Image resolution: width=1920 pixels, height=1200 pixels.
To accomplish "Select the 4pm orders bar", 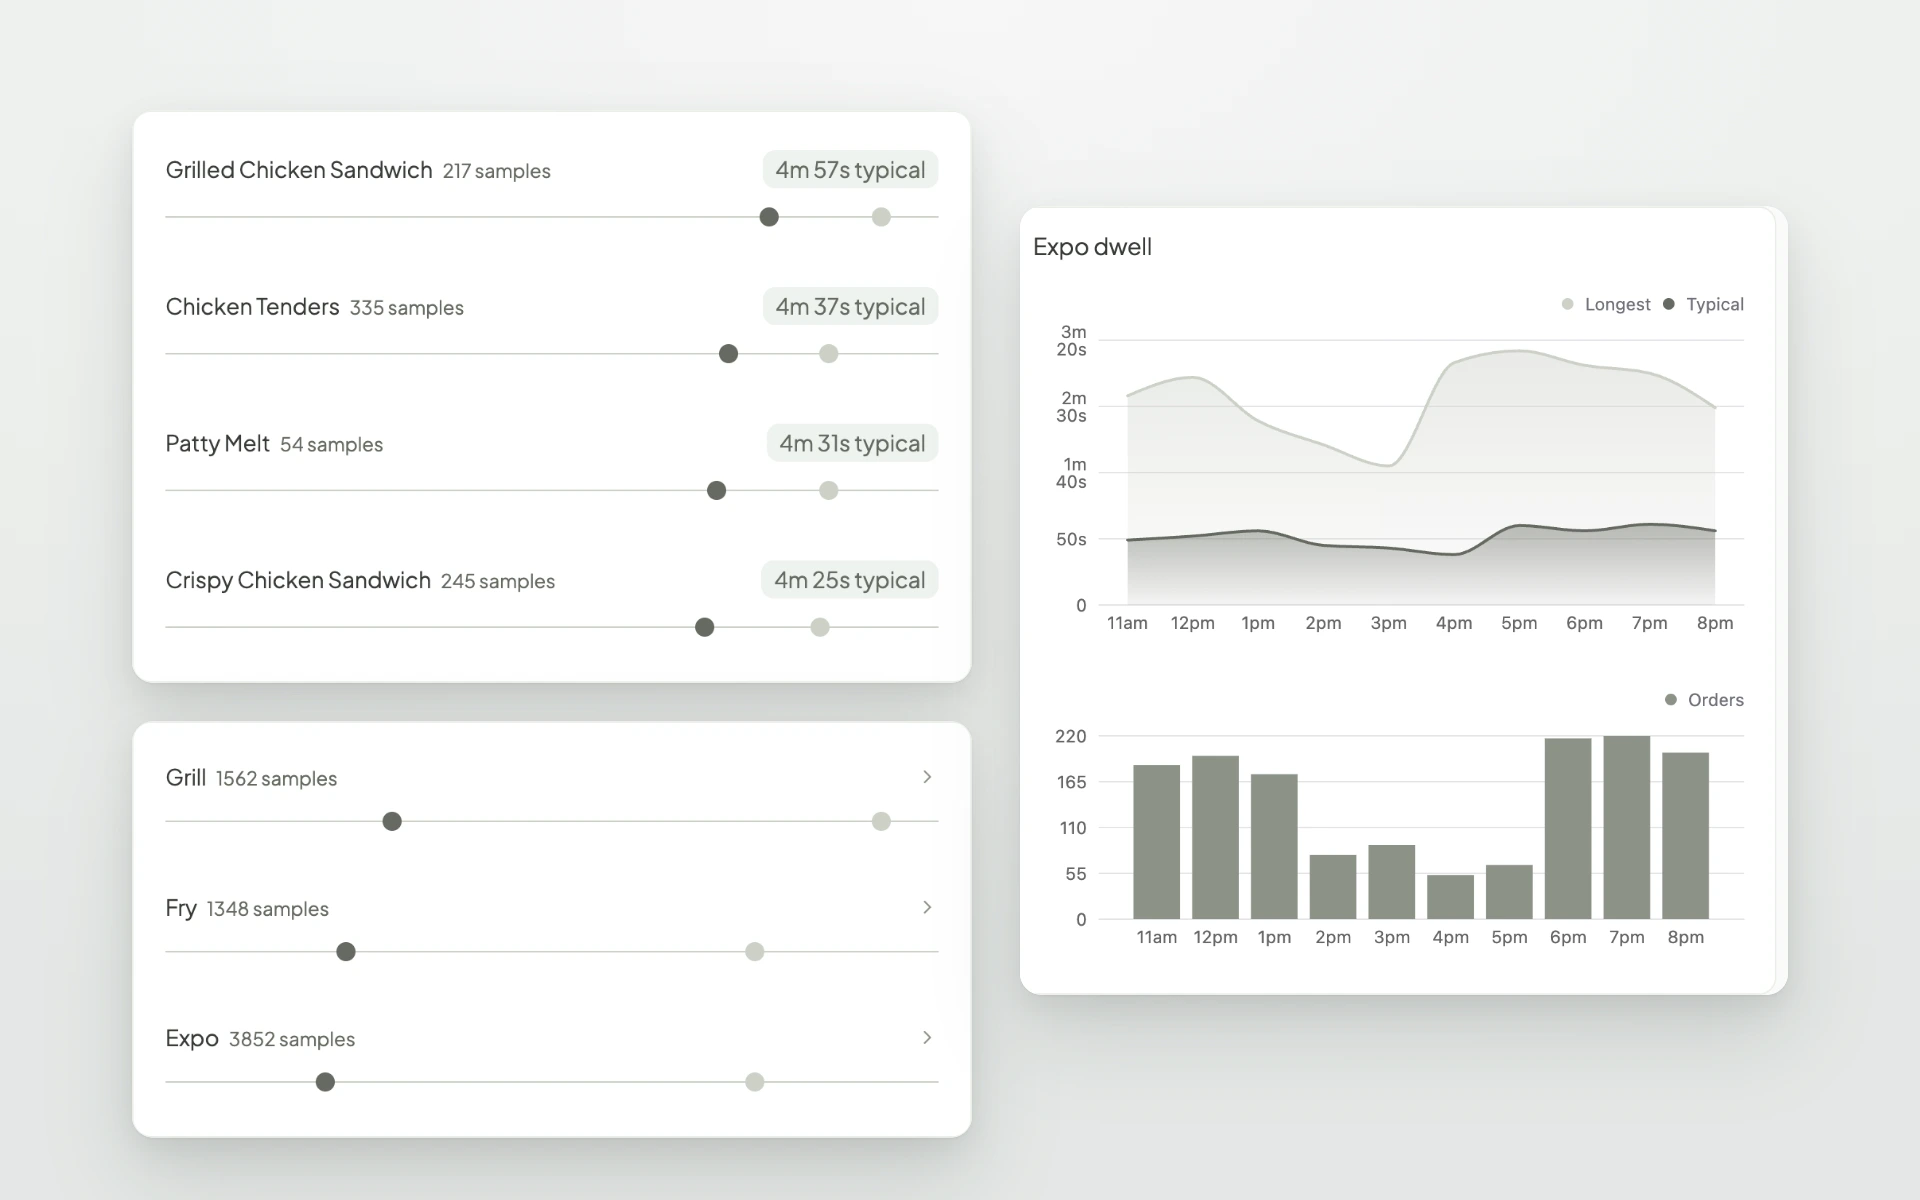I will 1450,897.
